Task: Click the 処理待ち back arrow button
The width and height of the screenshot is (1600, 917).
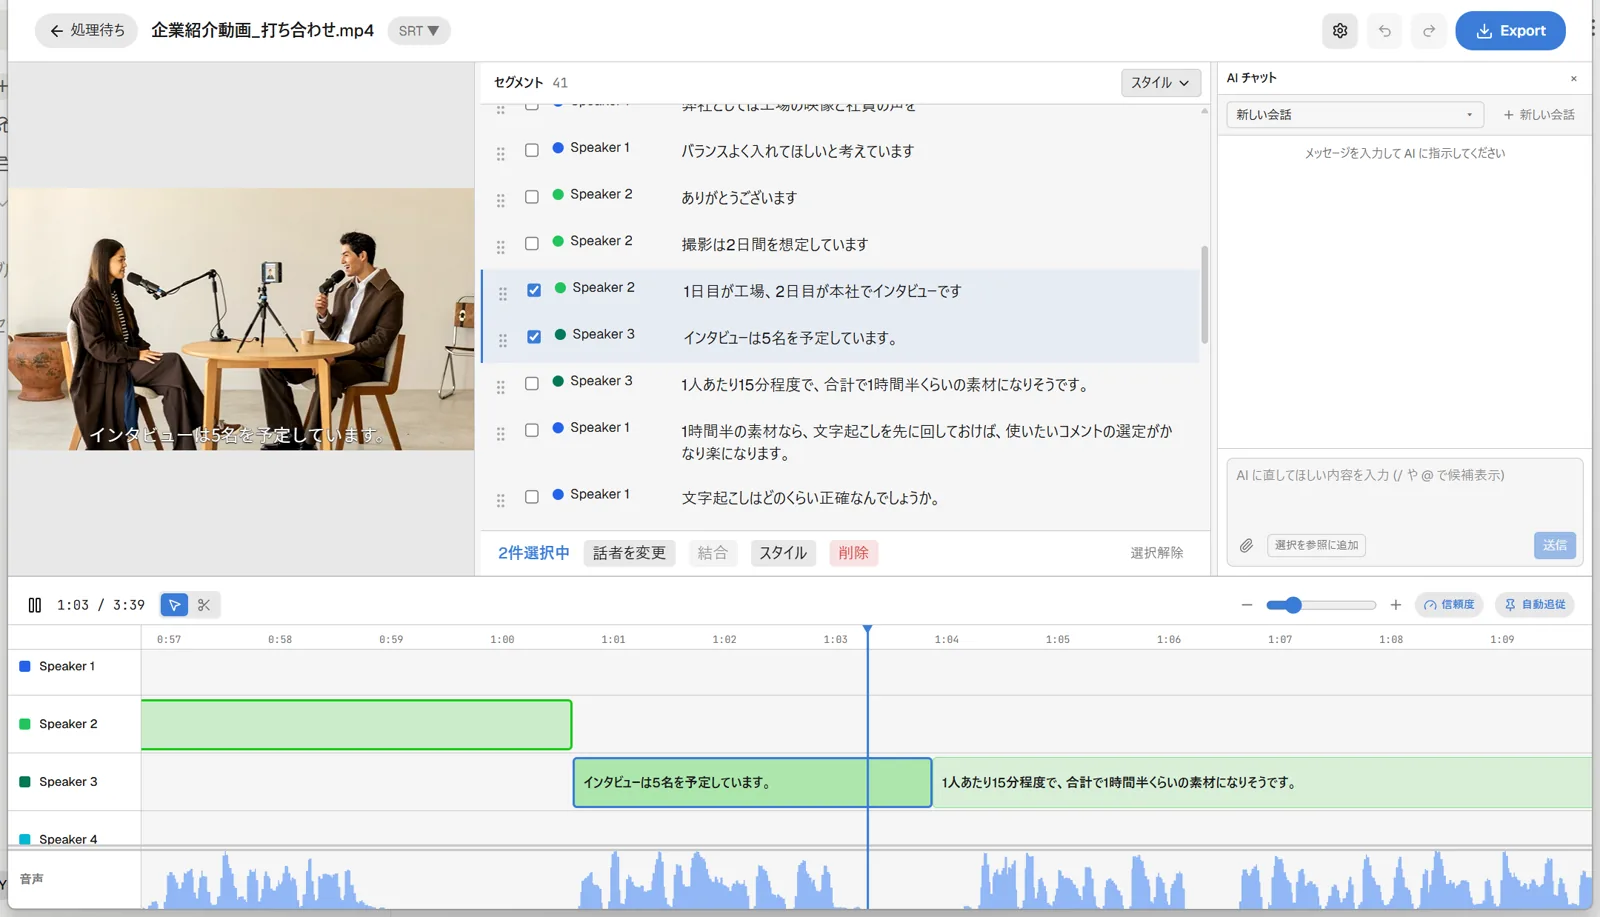Action: [x=88, y=31]
